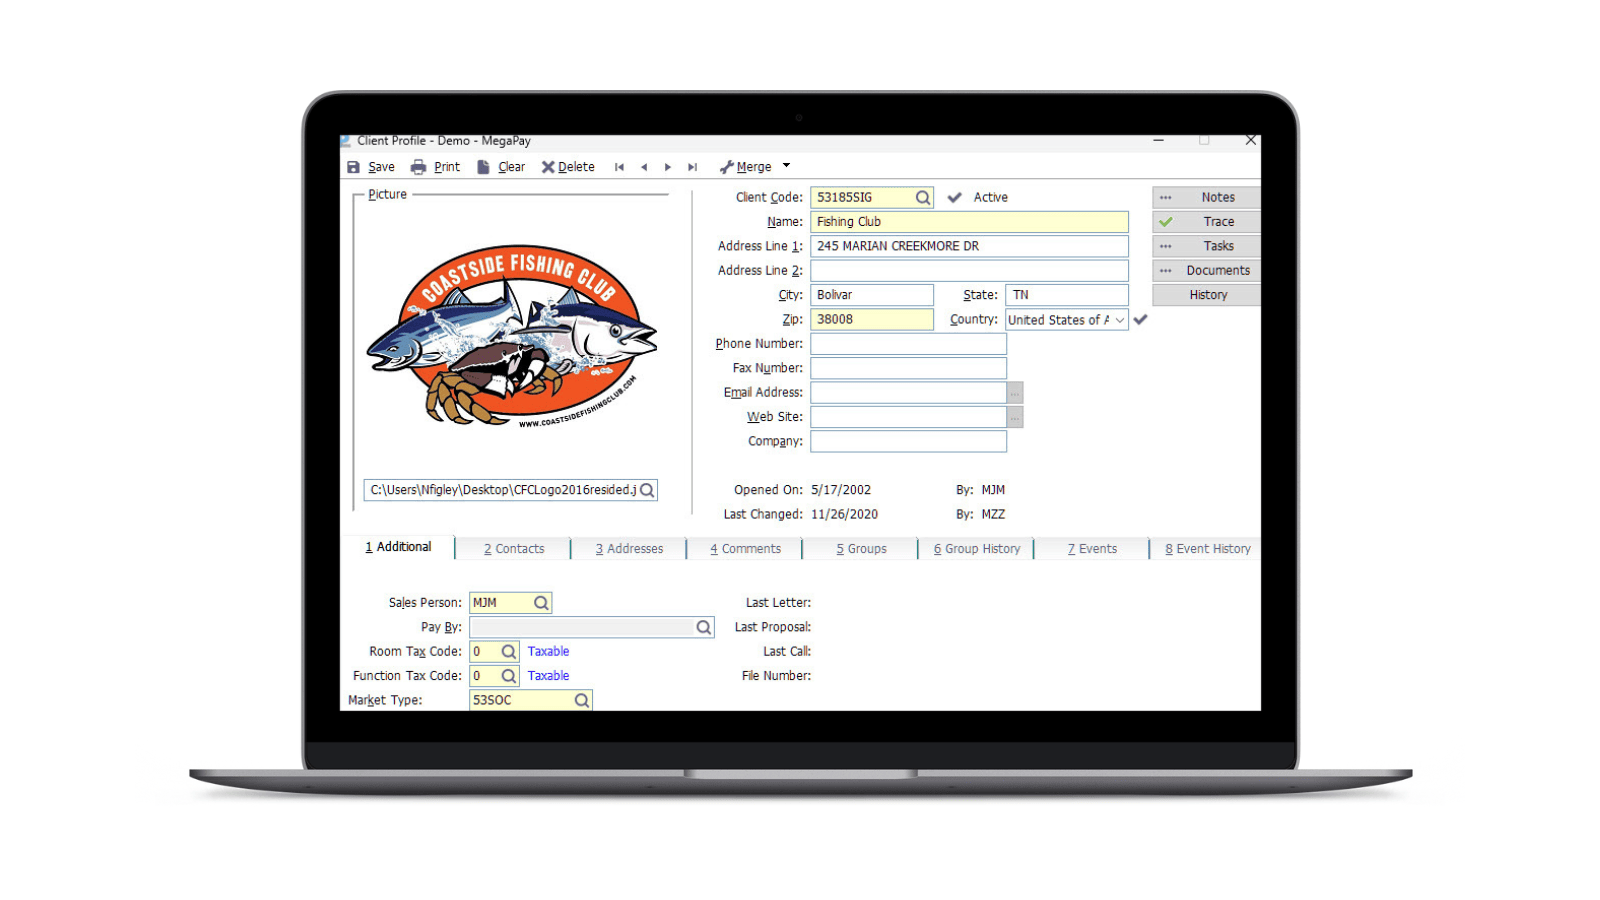Look up Market Type with magnifier

point(581,701)
